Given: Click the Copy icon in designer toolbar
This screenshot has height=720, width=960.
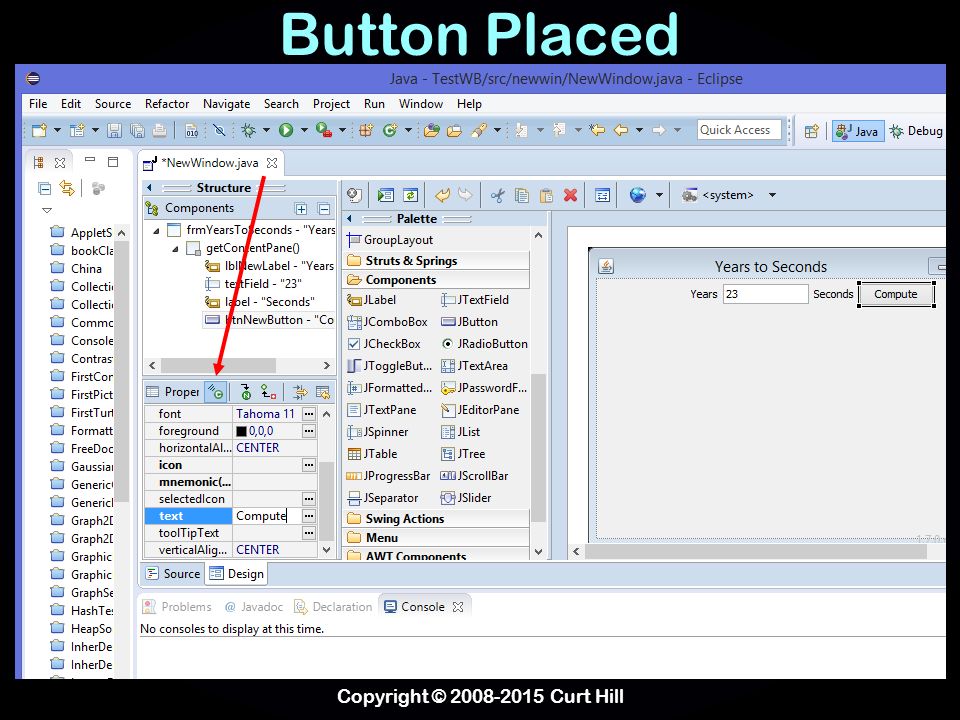Looking at the screenshot, I should (x=522, y=195).
